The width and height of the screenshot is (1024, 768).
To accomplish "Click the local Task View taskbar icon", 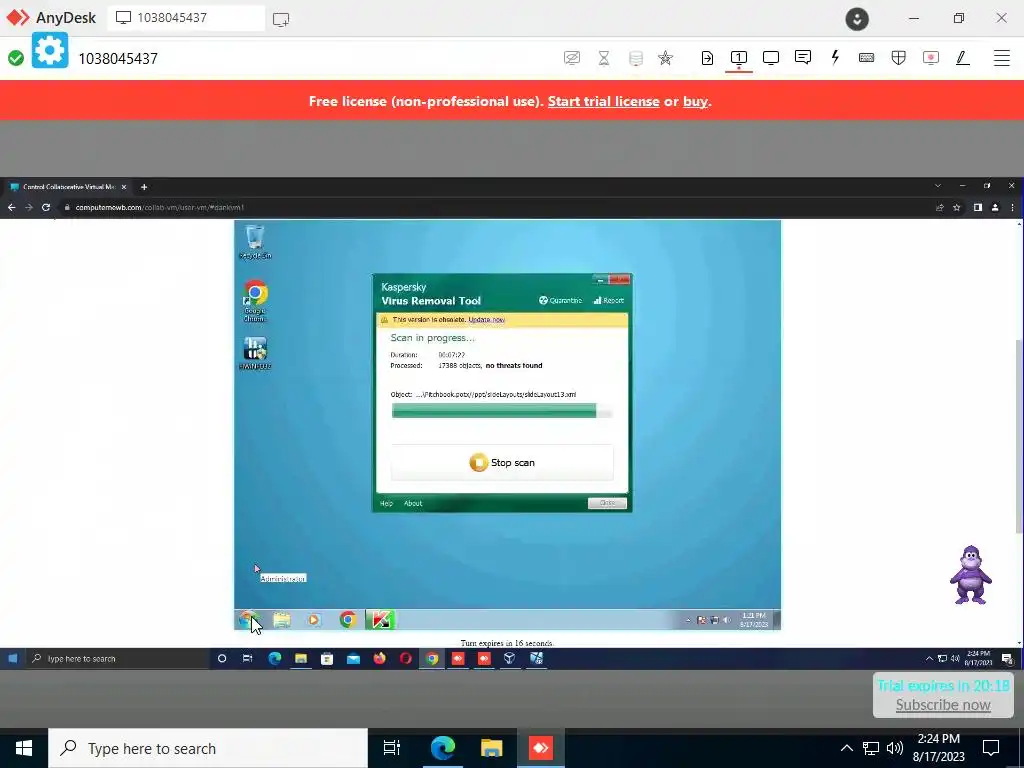I will pyautogui.click(x=392, y=748).
